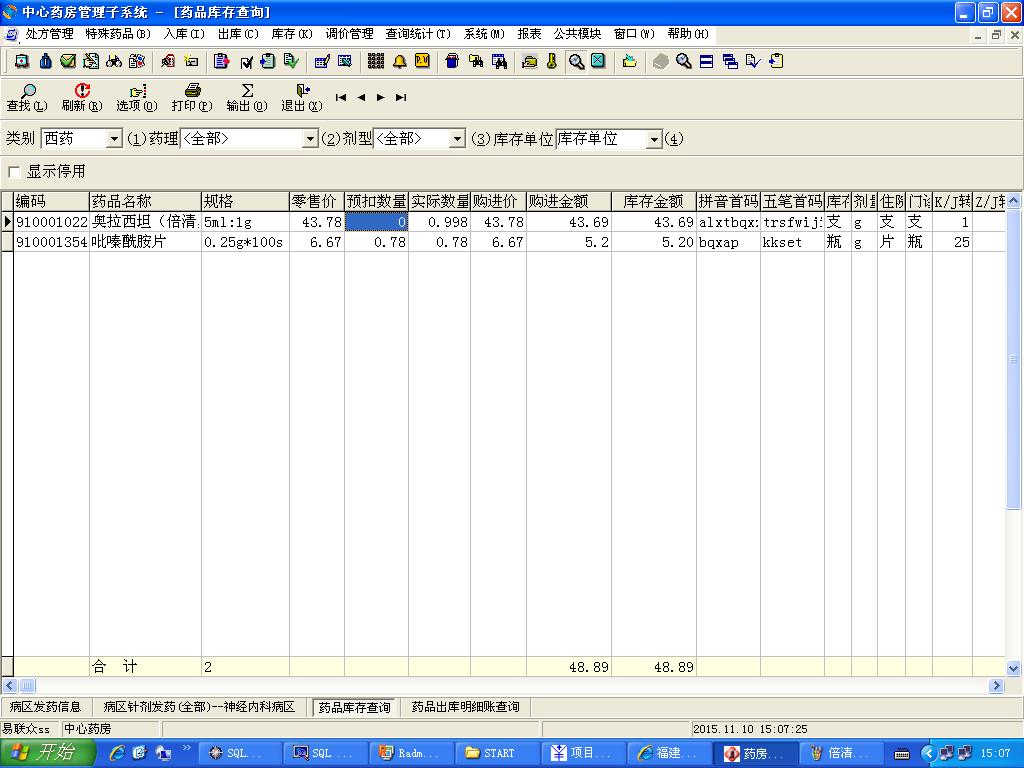Click the Windows 开始 Start button

[46, 752]
